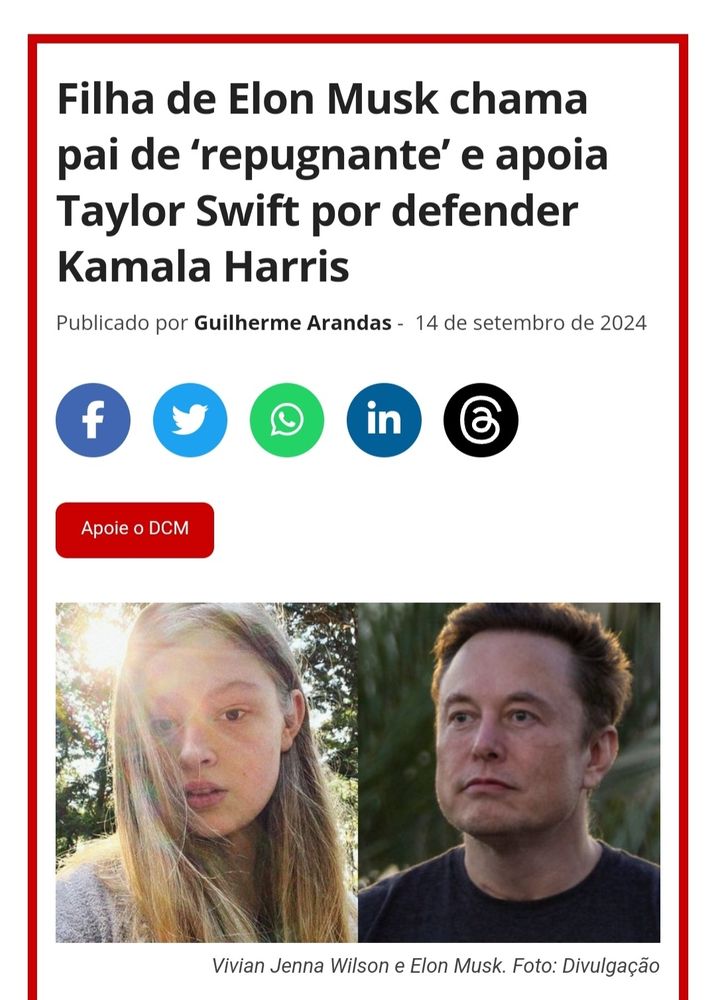The width and height of the screenshot is (716, 1000).
Task: Click the red Apoie o DCM button
Action: (x=135, y=530)
